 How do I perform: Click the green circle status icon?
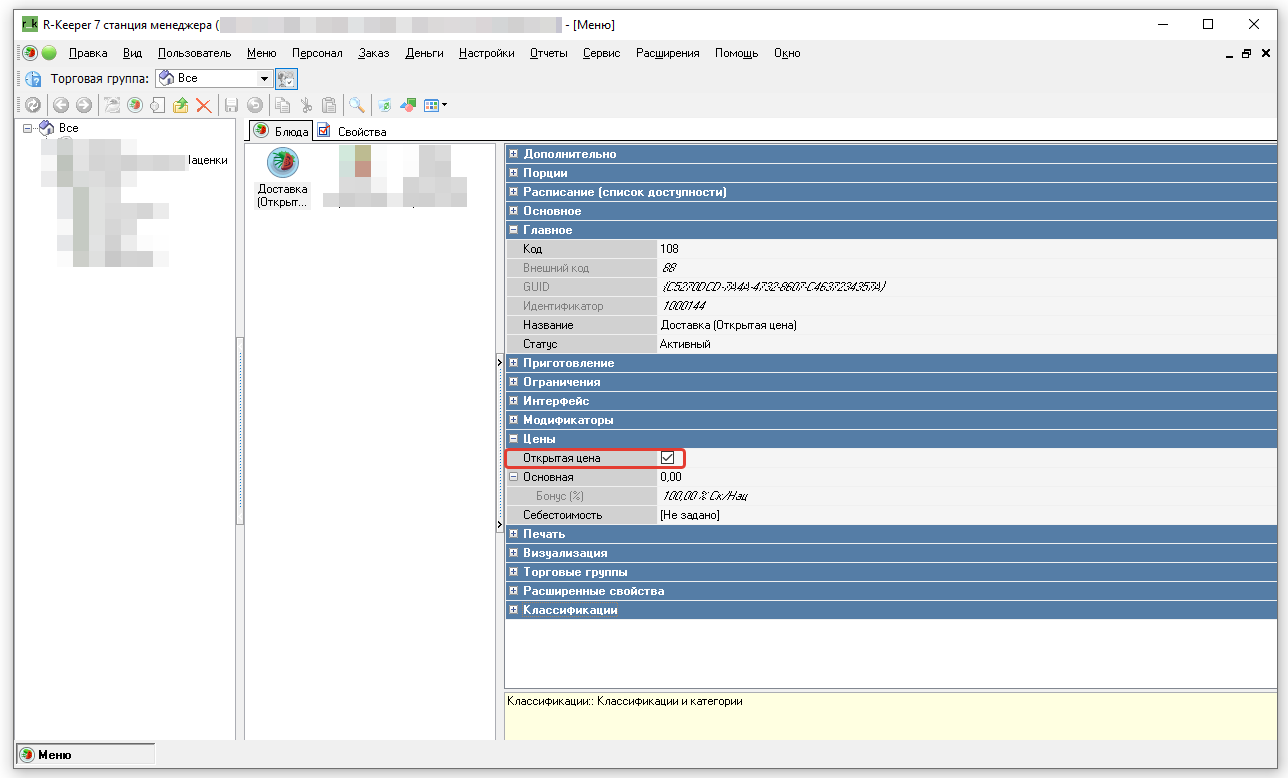pos(49,53)
